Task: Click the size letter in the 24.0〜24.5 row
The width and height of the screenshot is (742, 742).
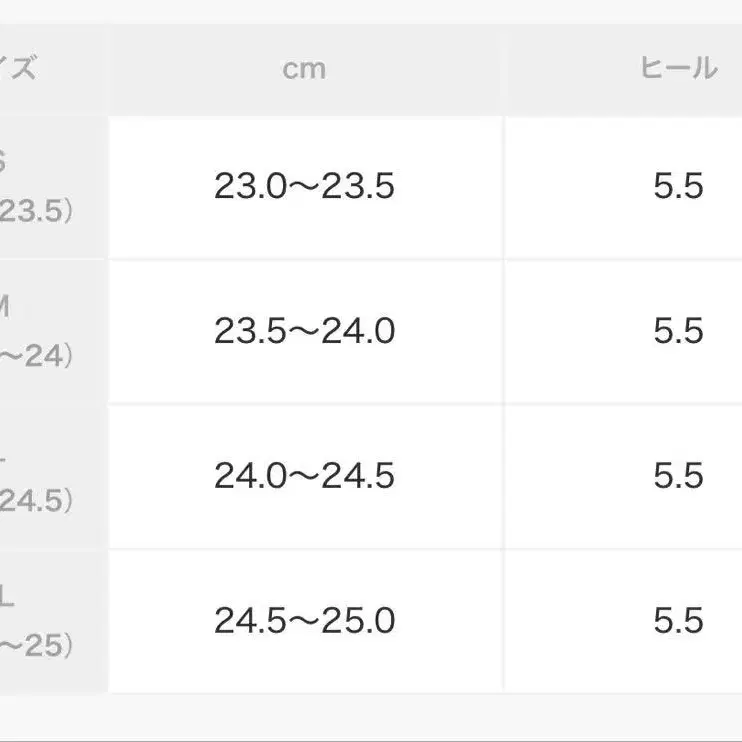Action: 5,452
